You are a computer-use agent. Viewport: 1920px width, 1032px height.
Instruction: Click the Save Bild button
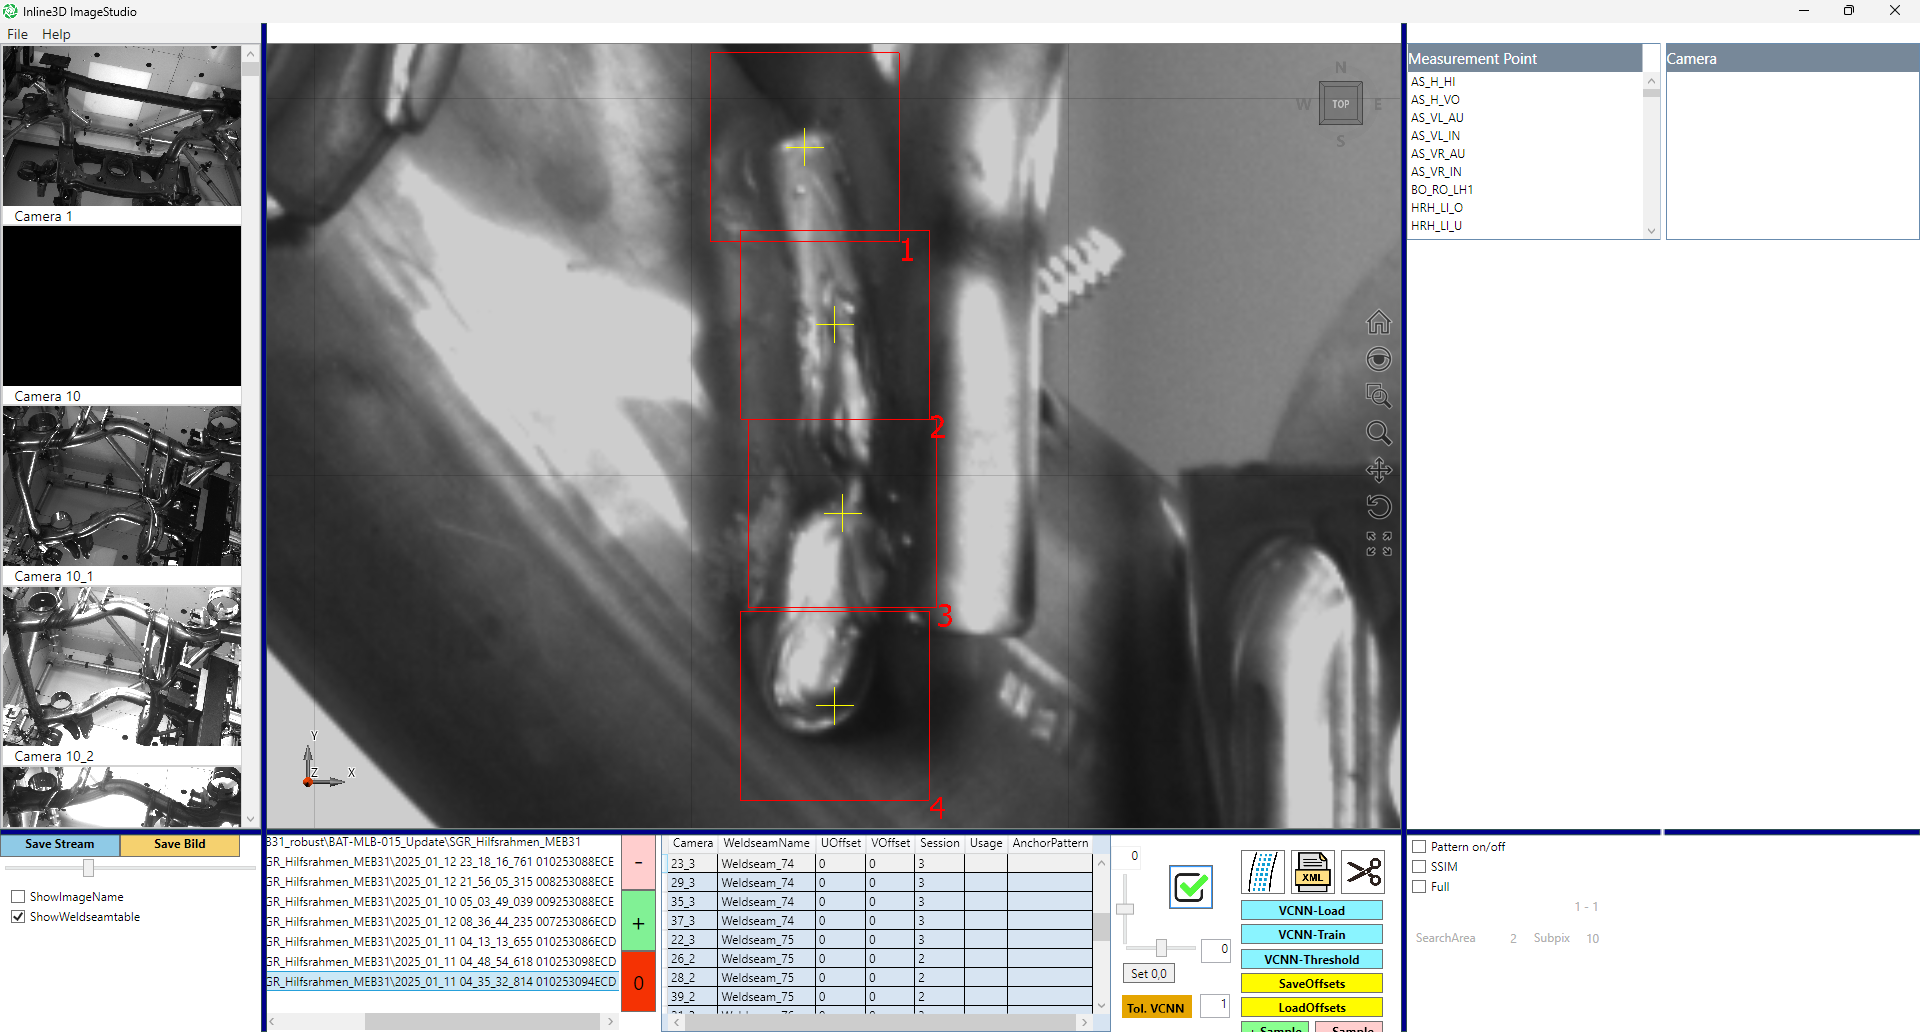coord(180,845)
